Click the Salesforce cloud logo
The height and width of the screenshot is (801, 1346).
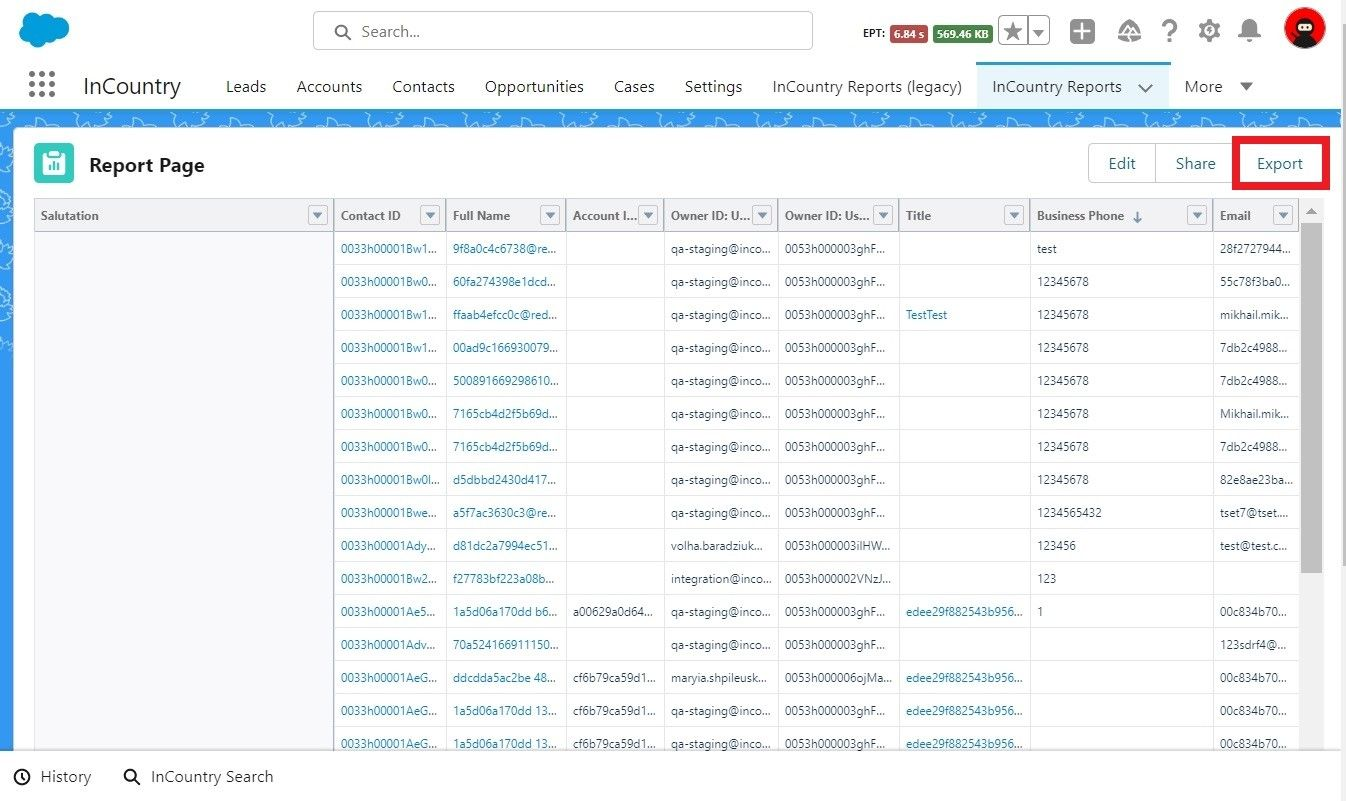point(44,30)
